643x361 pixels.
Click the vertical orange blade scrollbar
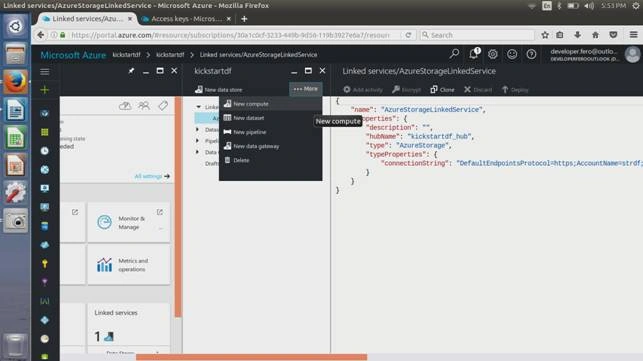pos(178,207)
